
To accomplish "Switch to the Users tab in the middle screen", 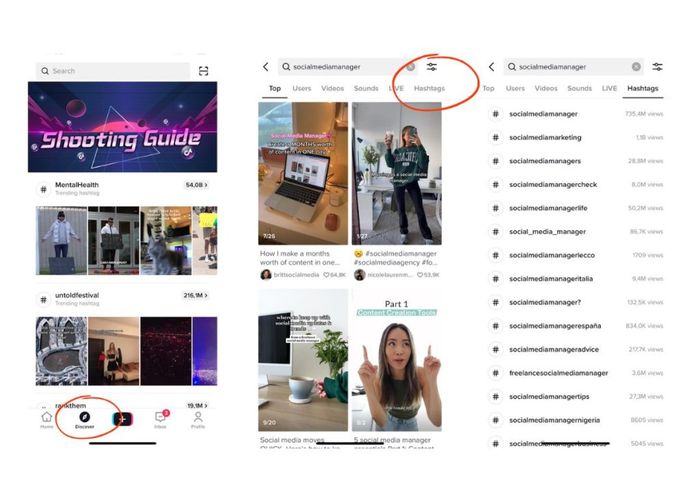I will pyautogui.click(x=302, y=88).
